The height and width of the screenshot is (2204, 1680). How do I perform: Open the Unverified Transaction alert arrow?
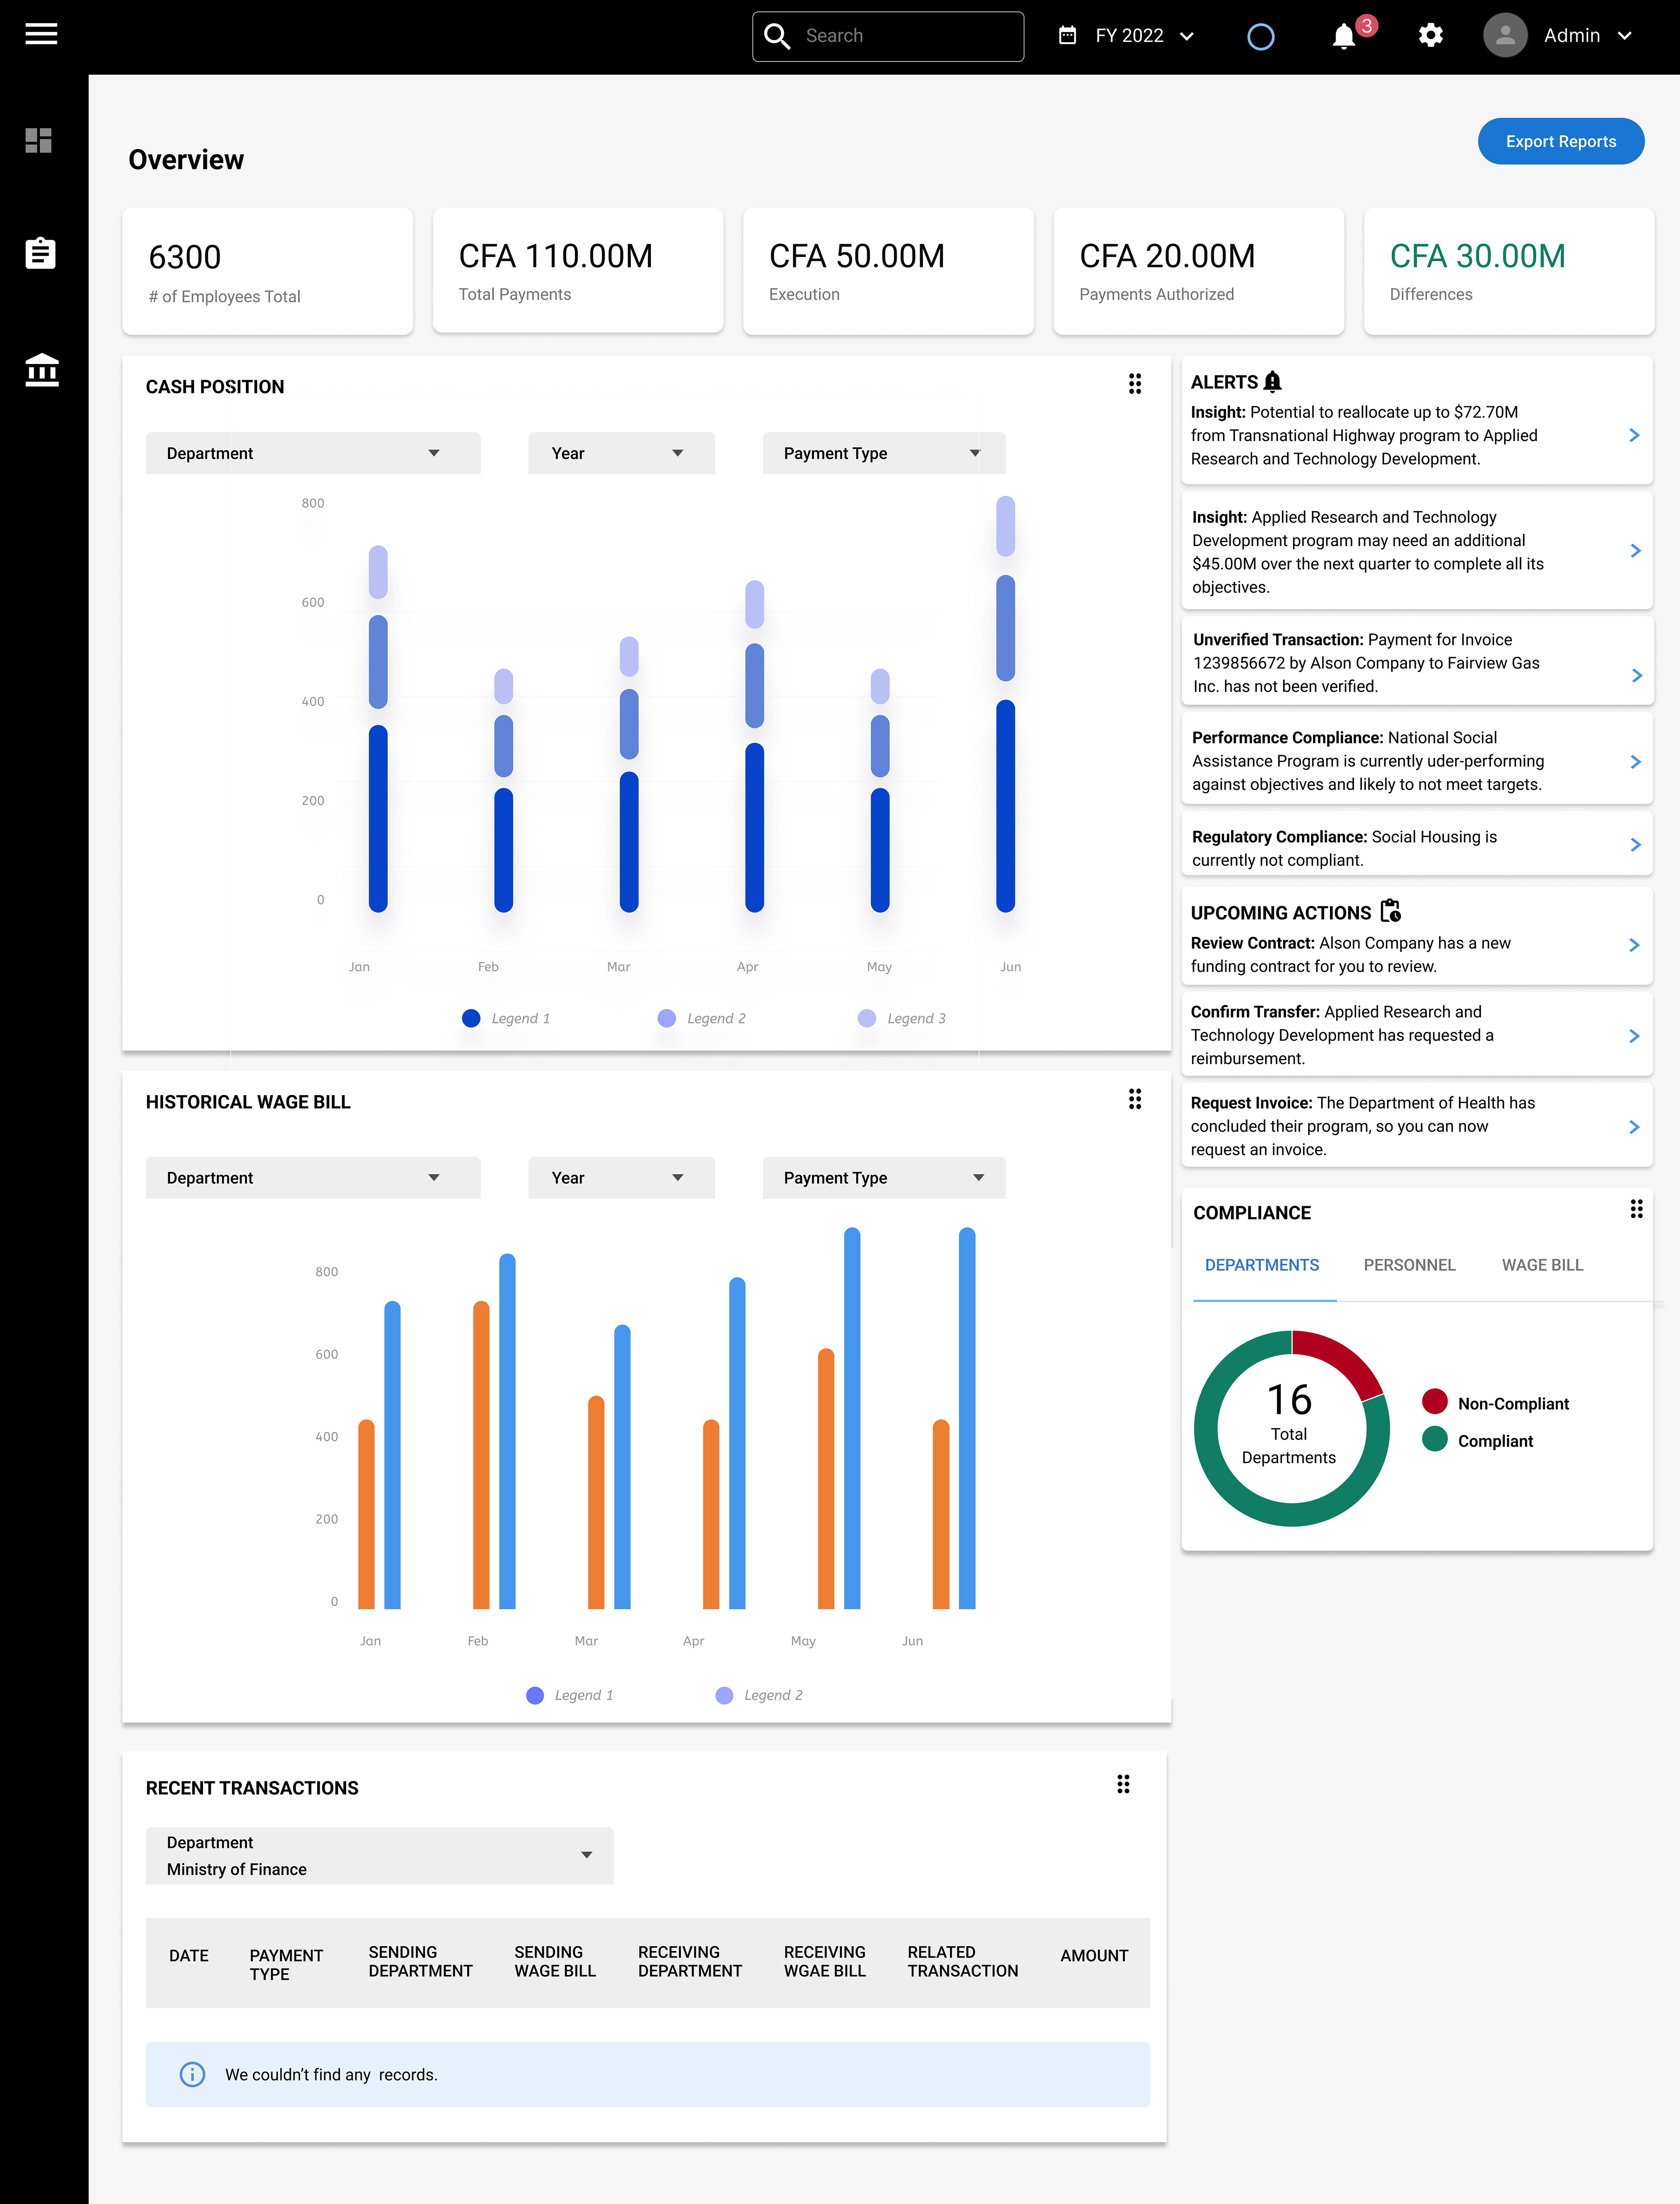(x=1637, y=676)
